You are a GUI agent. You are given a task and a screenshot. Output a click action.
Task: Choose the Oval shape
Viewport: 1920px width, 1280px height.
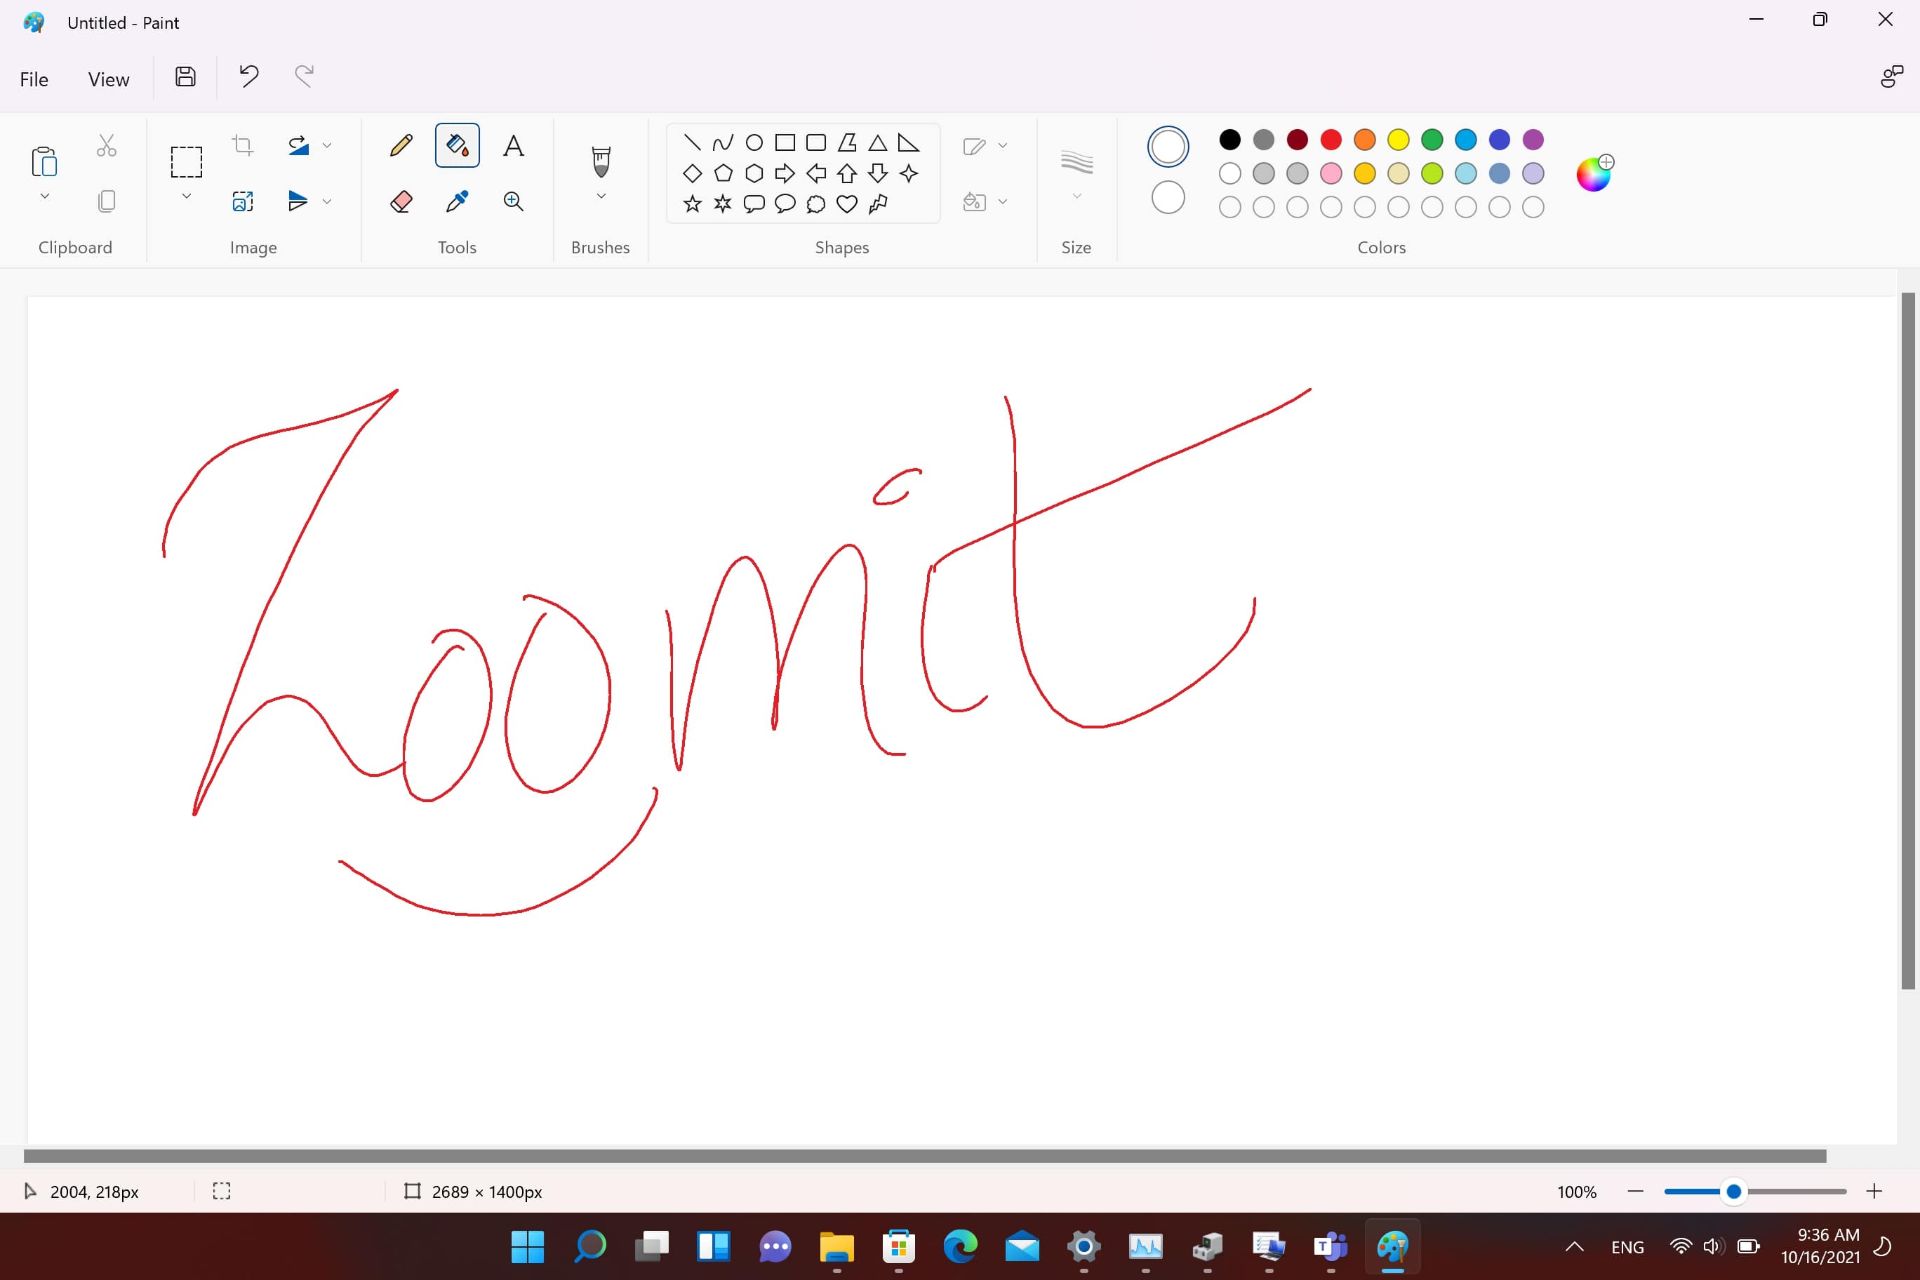(x=754, y=143)
